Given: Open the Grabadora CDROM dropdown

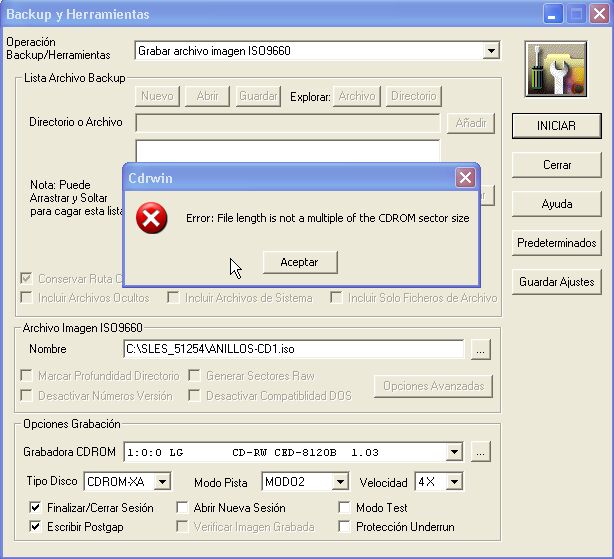Looking at the screenshot, I should (454, 452).
